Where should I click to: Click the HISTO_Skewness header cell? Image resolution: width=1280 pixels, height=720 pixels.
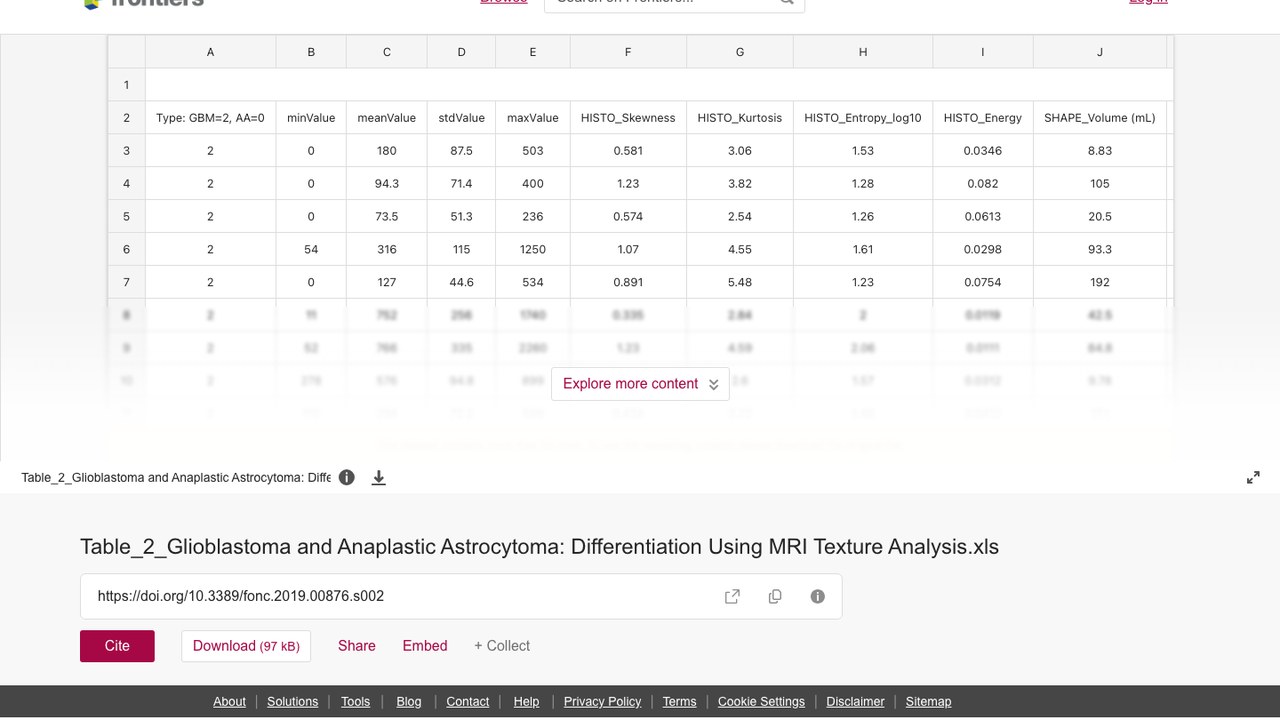point(628,118)
